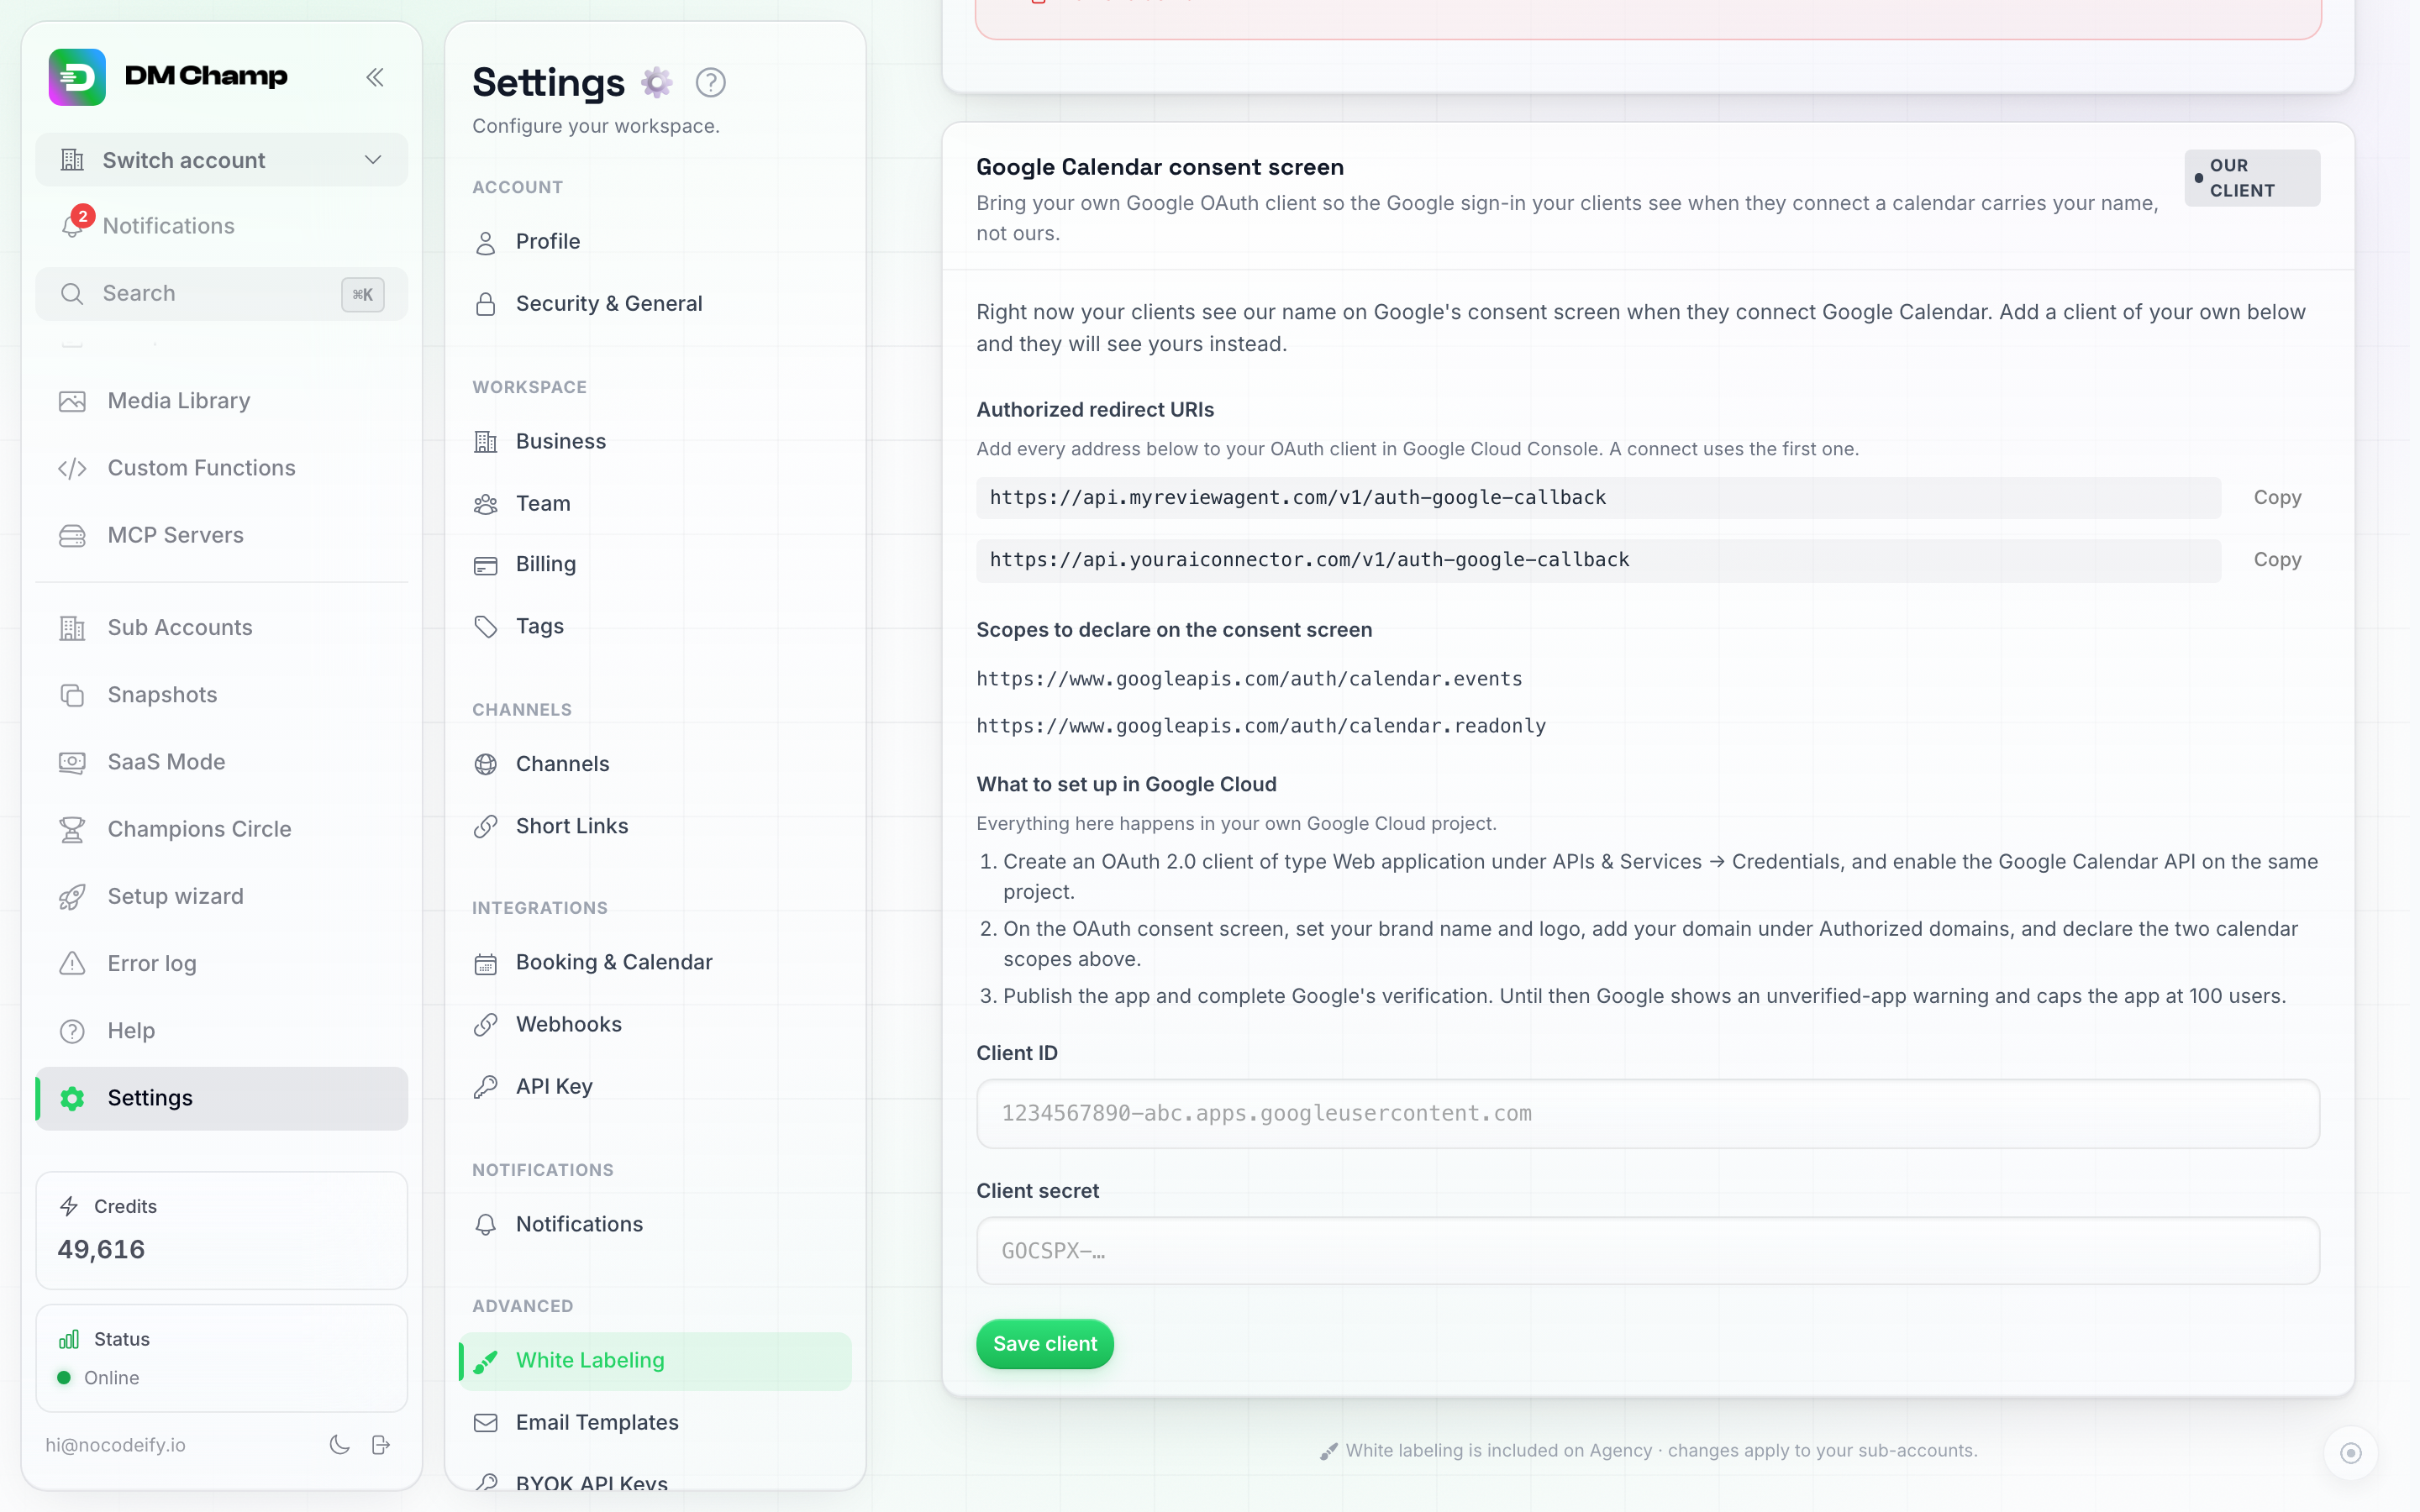Click the Client secret input field

[x=1647, y=1251]
